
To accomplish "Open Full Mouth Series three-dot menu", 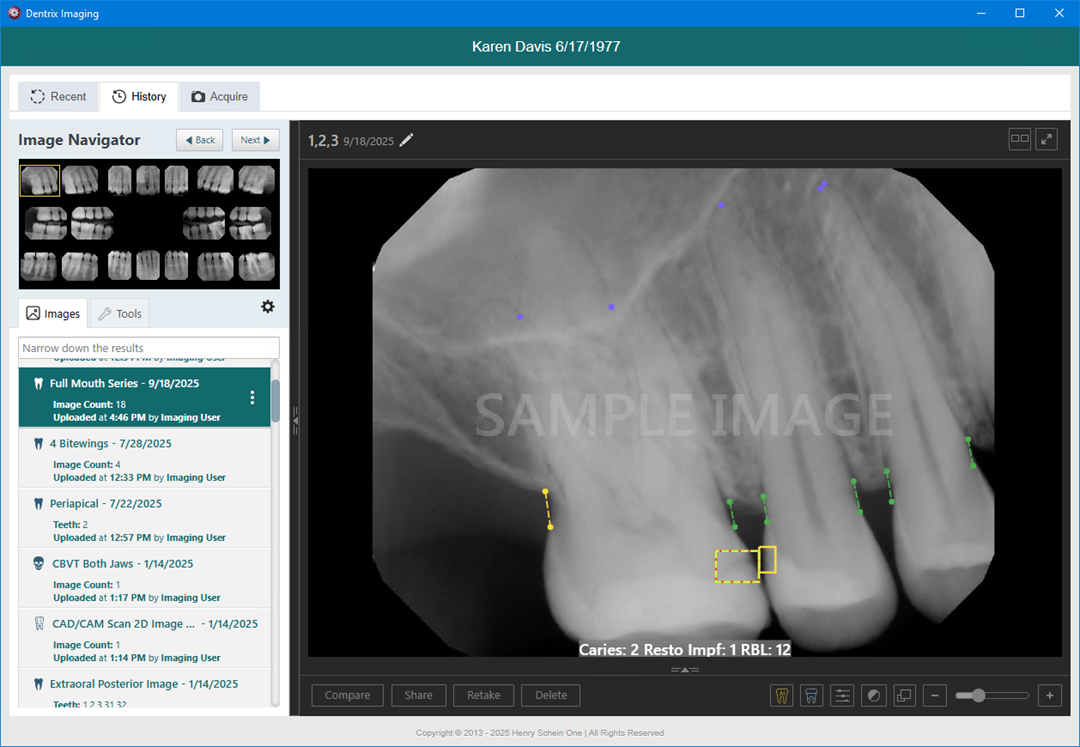I will click(x=252, y=397).
